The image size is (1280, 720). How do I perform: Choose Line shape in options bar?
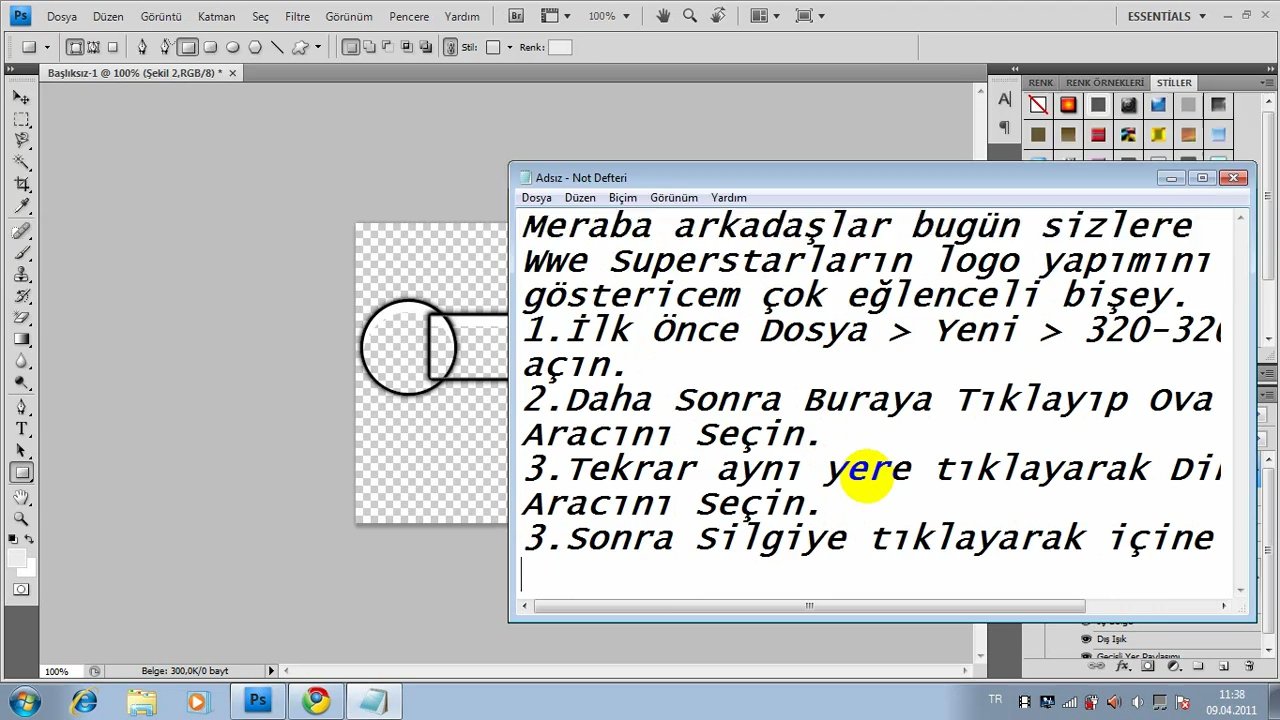[276, 47]
